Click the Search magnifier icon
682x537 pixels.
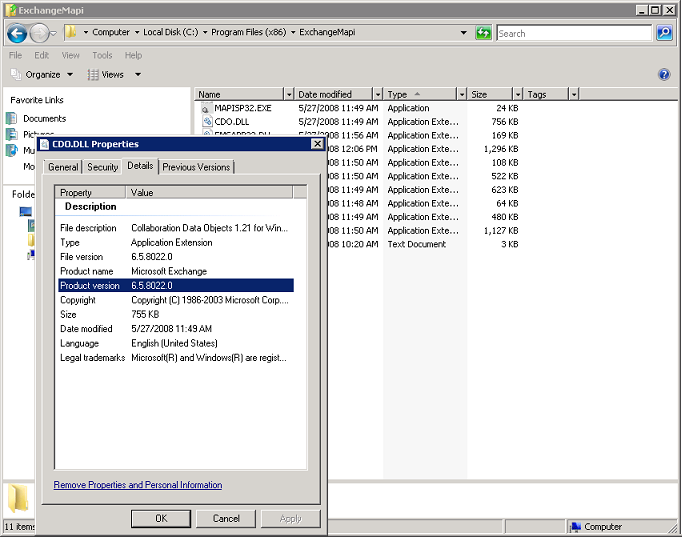click(x=664, y=33)
